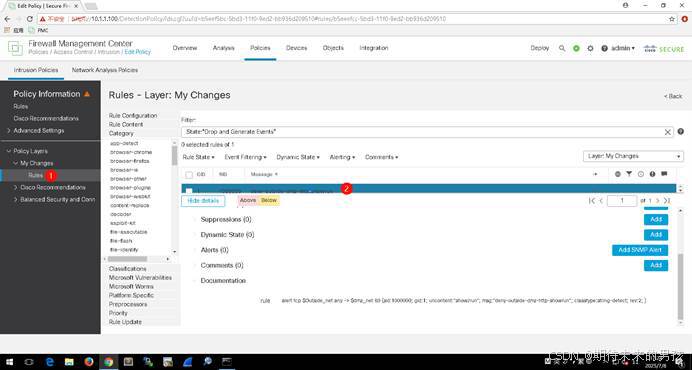
Task: Add a comment to the rule
Action: click(x=656, y=265)
